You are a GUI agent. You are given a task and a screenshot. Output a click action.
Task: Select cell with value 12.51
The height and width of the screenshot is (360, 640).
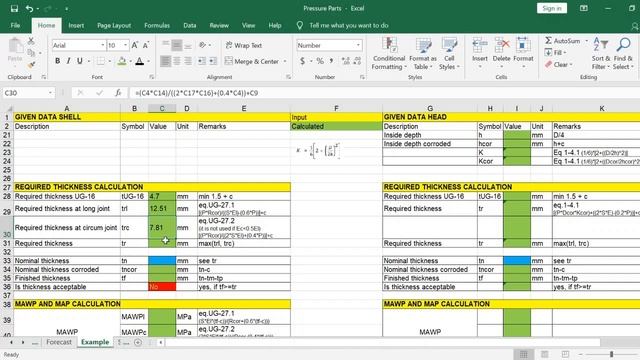(x=162, y=209)
